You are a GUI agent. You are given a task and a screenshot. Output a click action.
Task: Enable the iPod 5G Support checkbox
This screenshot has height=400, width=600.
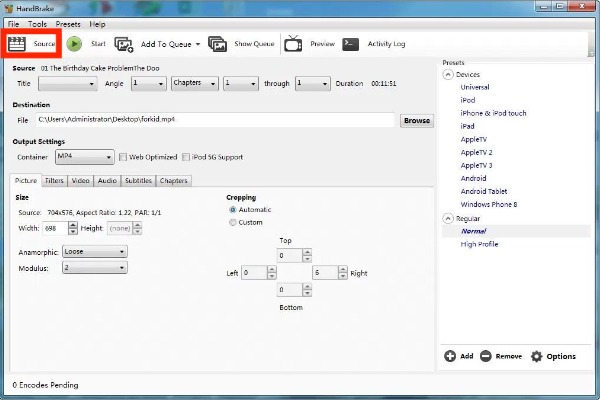186,157
